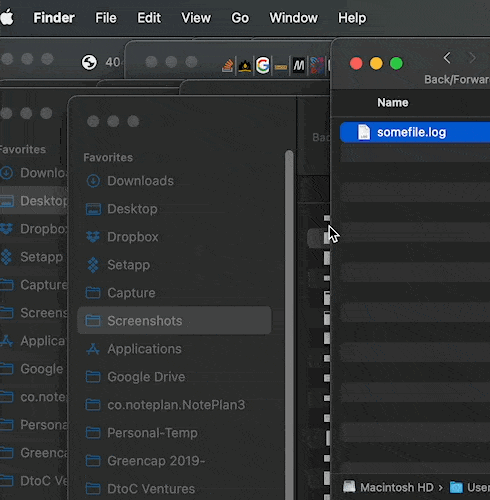Click the forward chevron in Finder toolbar
Screen dimensions: 490x500
pos(472,58)
